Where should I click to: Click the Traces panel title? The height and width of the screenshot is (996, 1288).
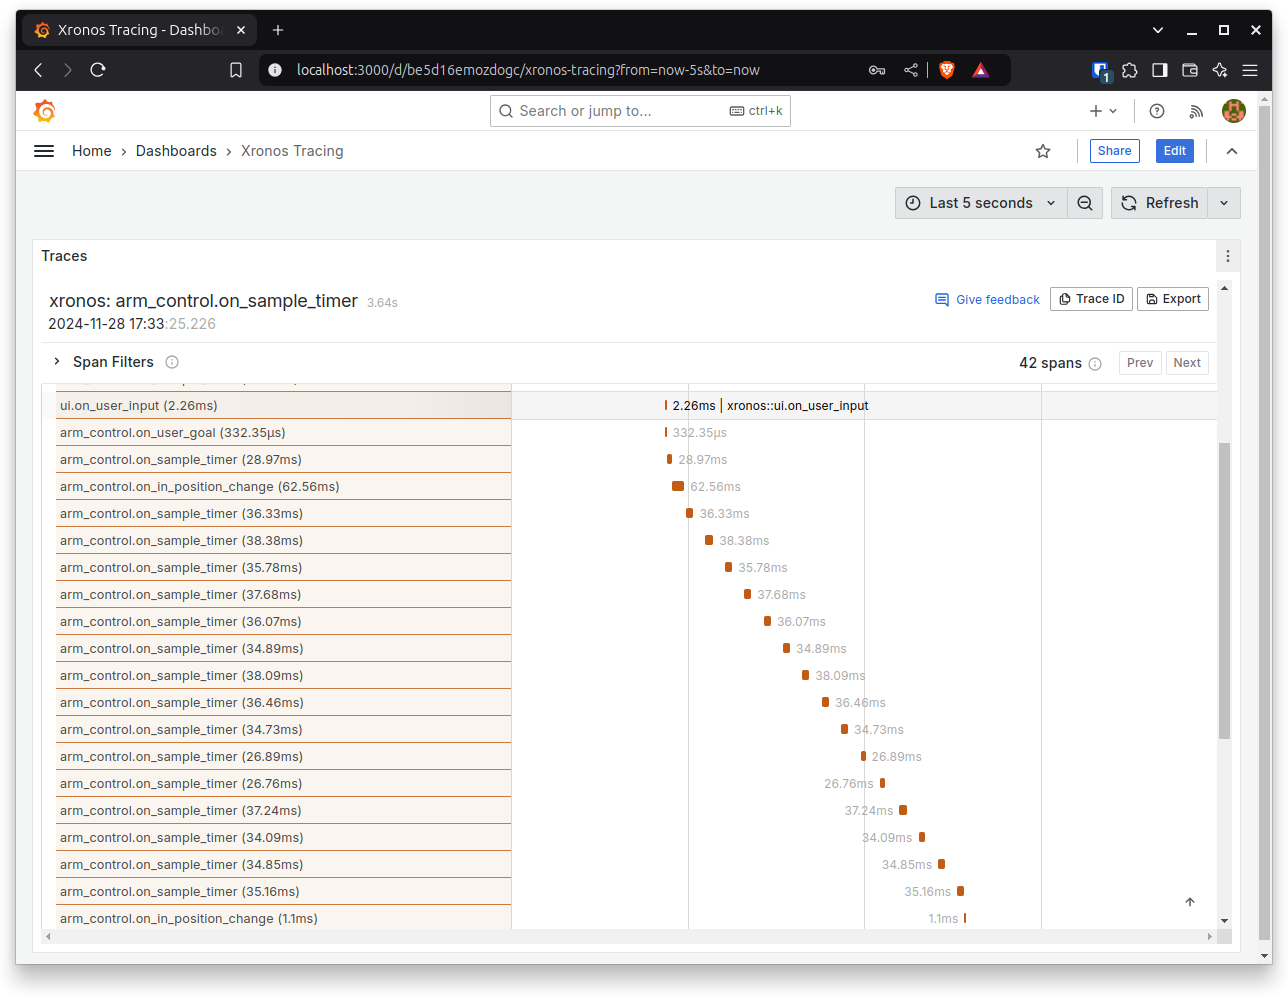tap(64, 256)
